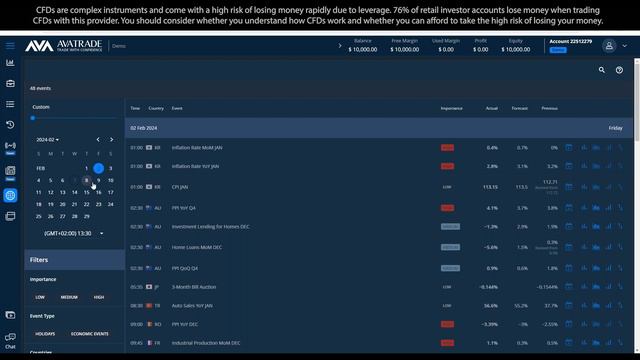Select February 9 in the calendar
Viewport: 640px width, 360px height.
(x=98, y=180)
